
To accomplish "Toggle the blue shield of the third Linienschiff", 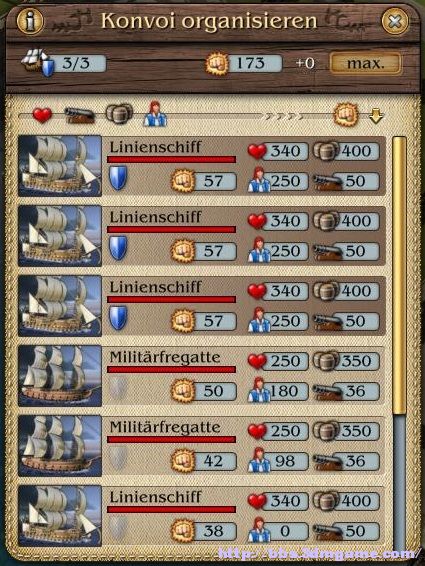I will click(x=118, y=318).
